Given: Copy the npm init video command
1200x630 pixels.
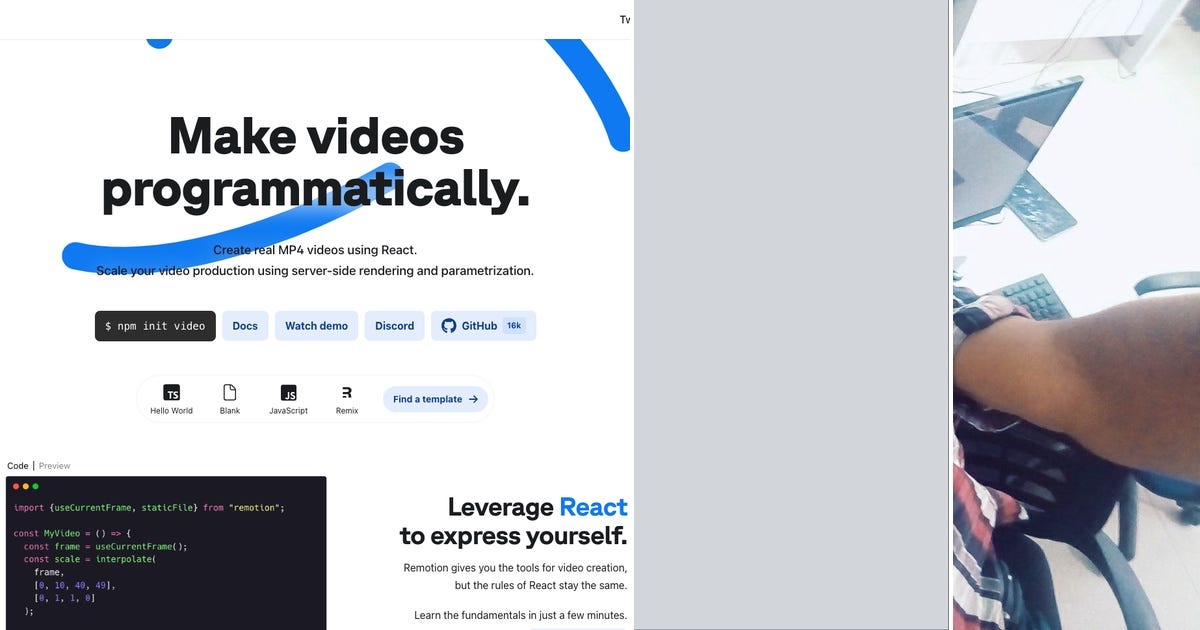Looking at the screenshot, I should [155, 326].
